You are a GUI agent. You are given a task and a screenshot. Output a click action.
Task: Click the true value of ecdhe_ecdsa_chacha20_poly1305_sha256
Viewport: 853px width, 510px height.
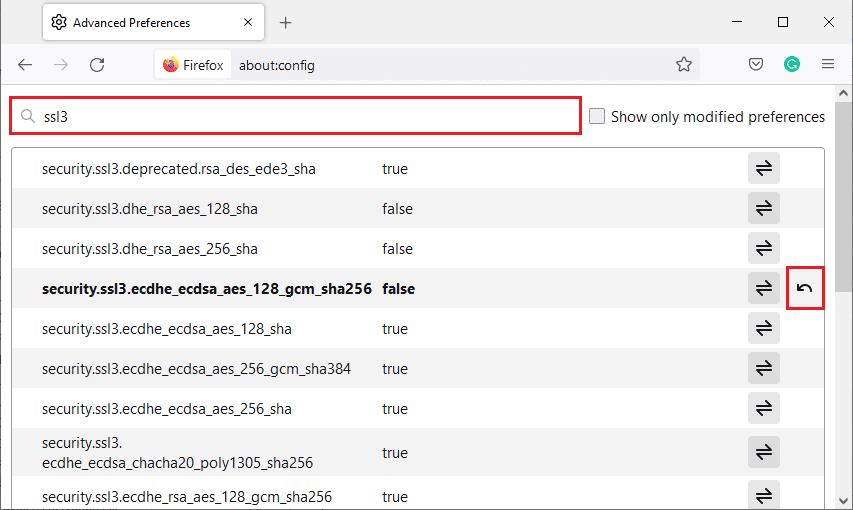395,453
